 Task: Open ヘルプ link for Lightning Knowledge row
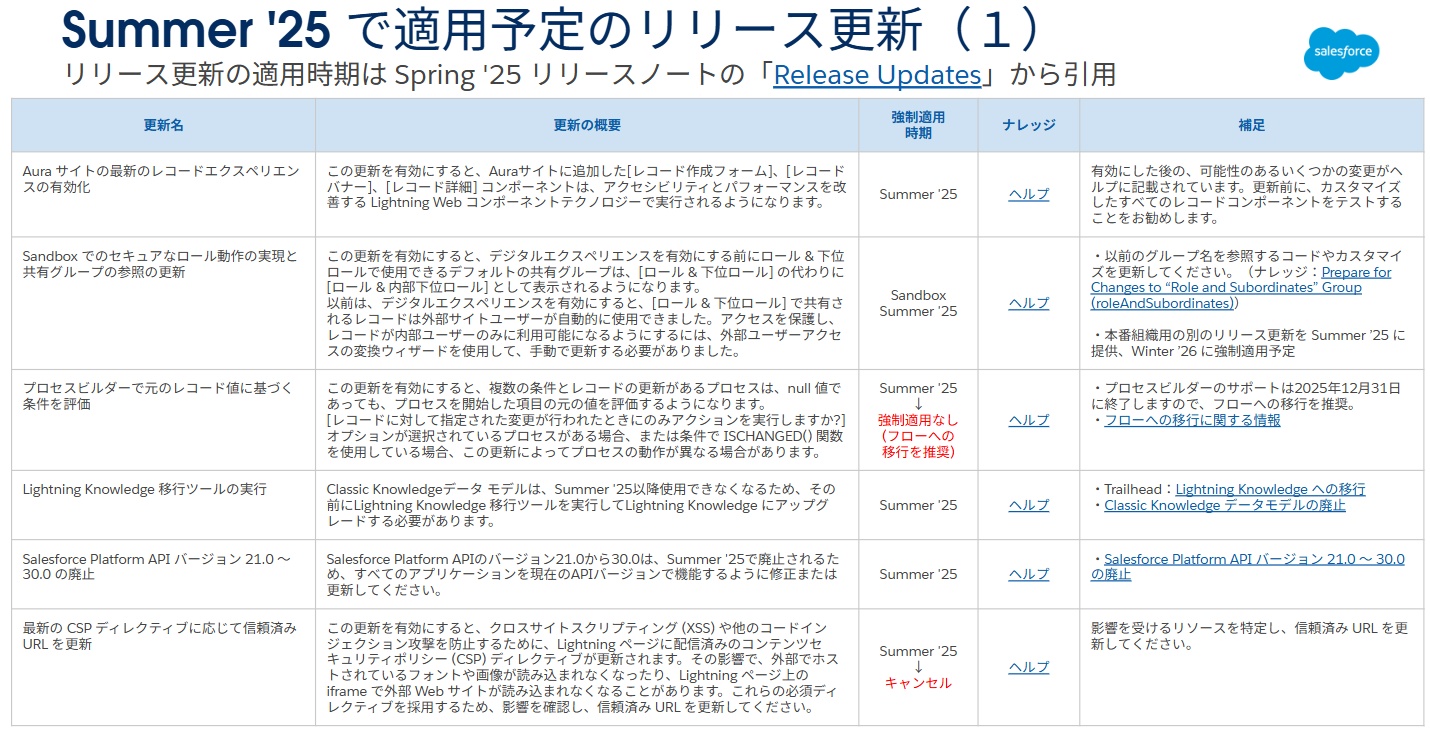coord(1028,505)
